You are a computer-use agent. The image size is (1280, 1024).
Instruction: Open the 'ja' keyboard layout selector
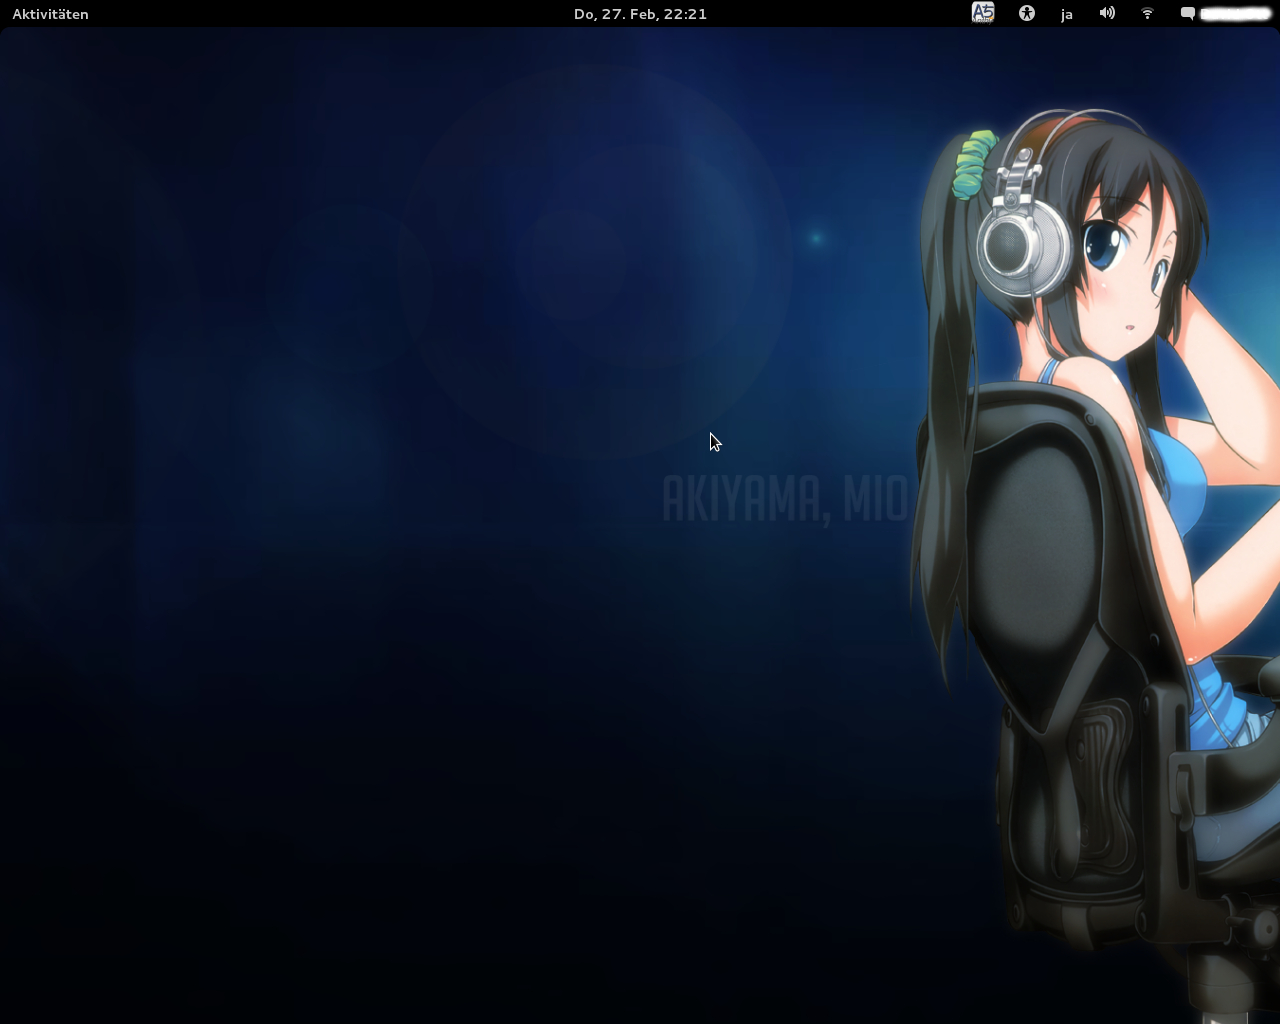coord(1066,14)
